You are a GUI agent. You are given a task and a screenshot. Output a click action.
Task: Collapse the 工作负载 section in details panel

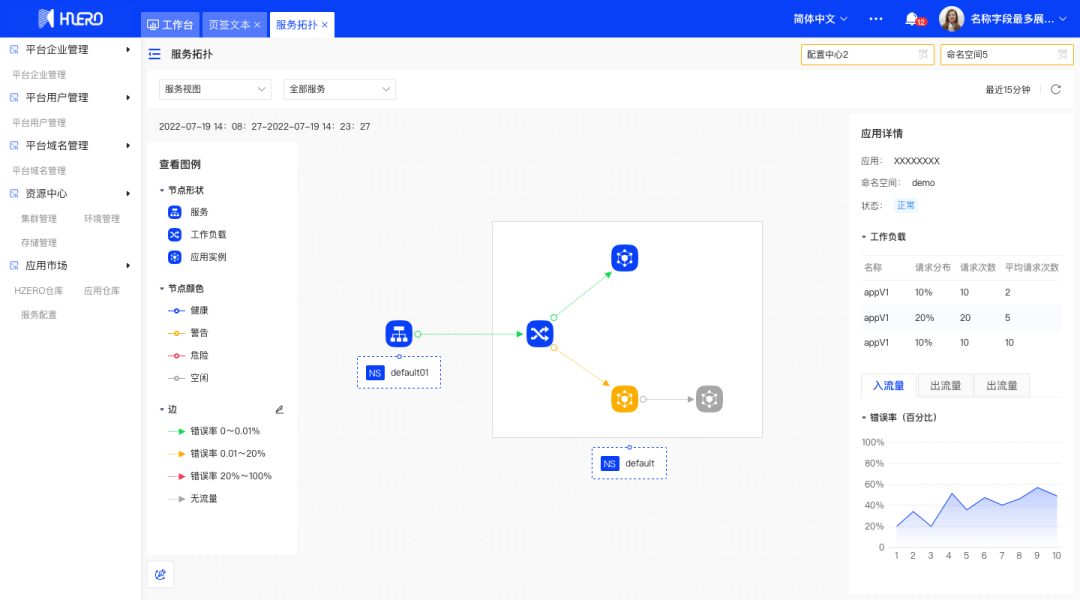click(864, 237)
